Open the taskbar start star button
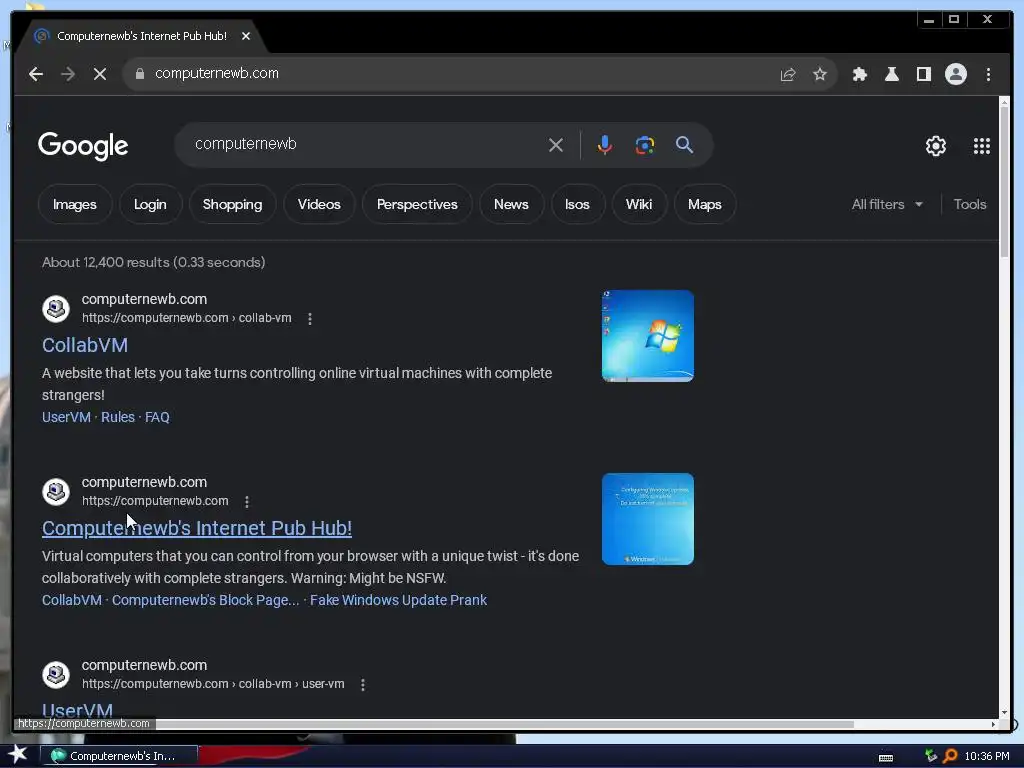 pyautogui.click(x=18, y=756)
